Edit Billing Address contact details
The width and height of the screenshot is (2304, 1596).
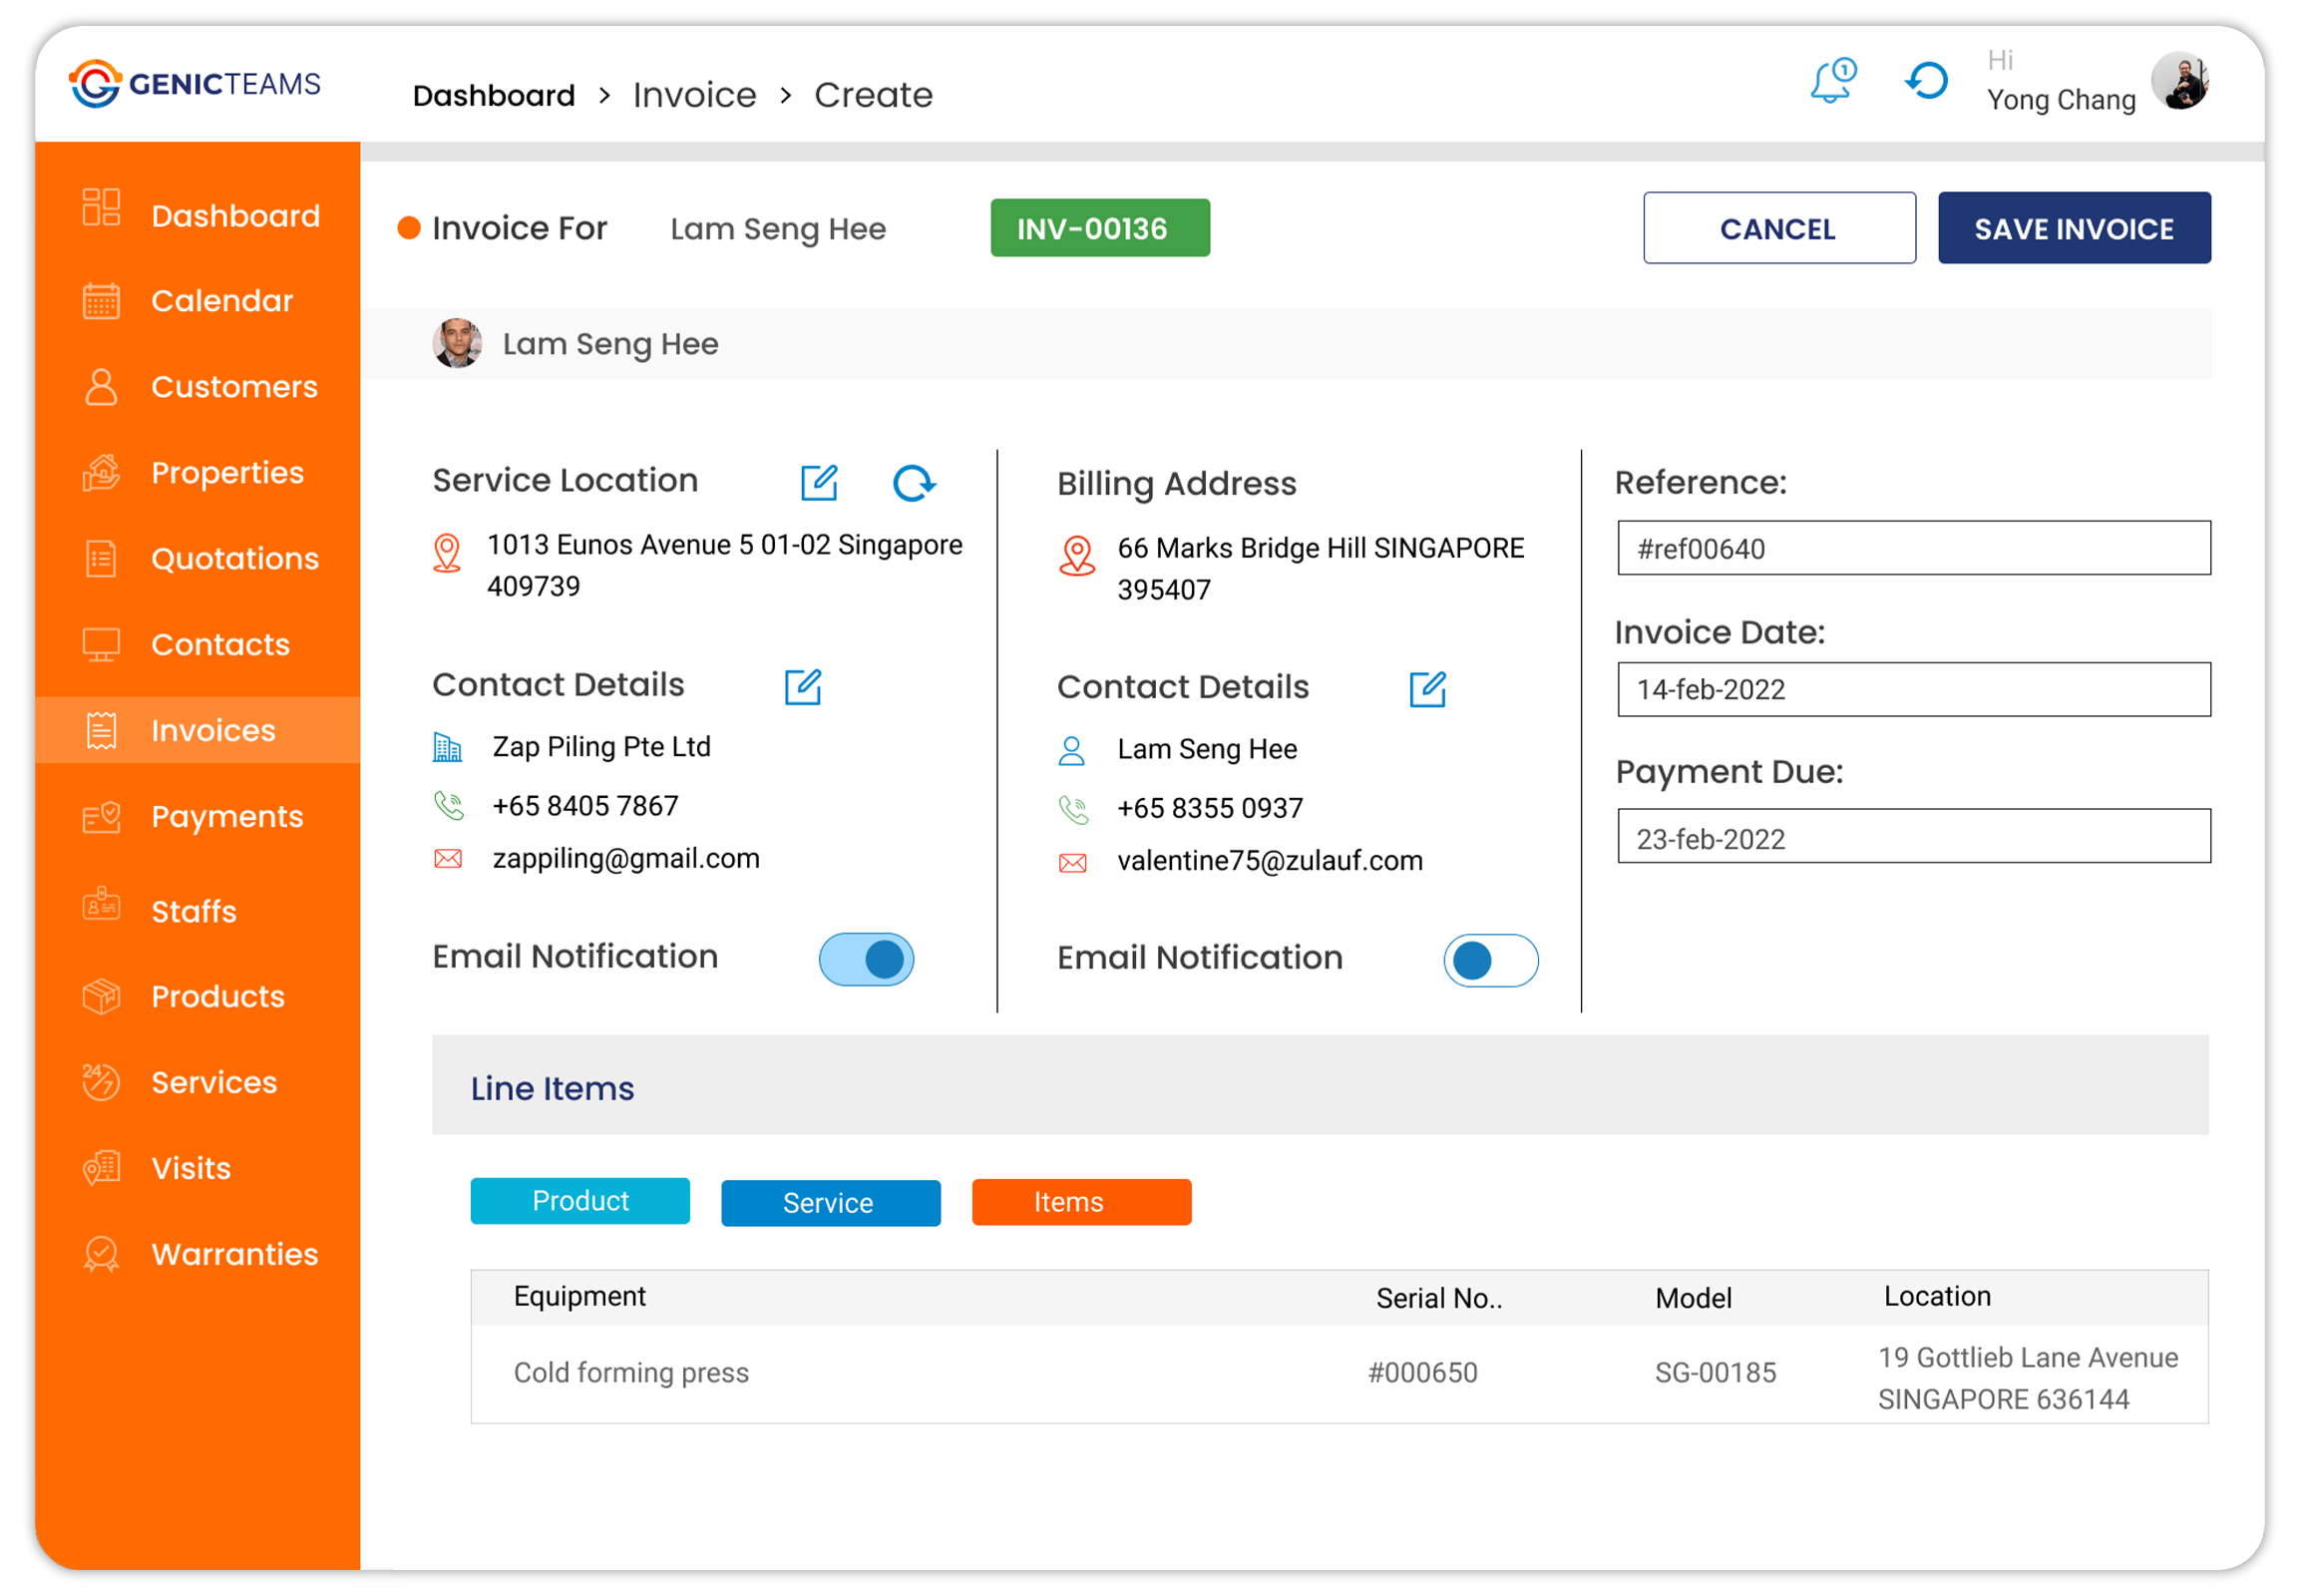coord(1428,689)
